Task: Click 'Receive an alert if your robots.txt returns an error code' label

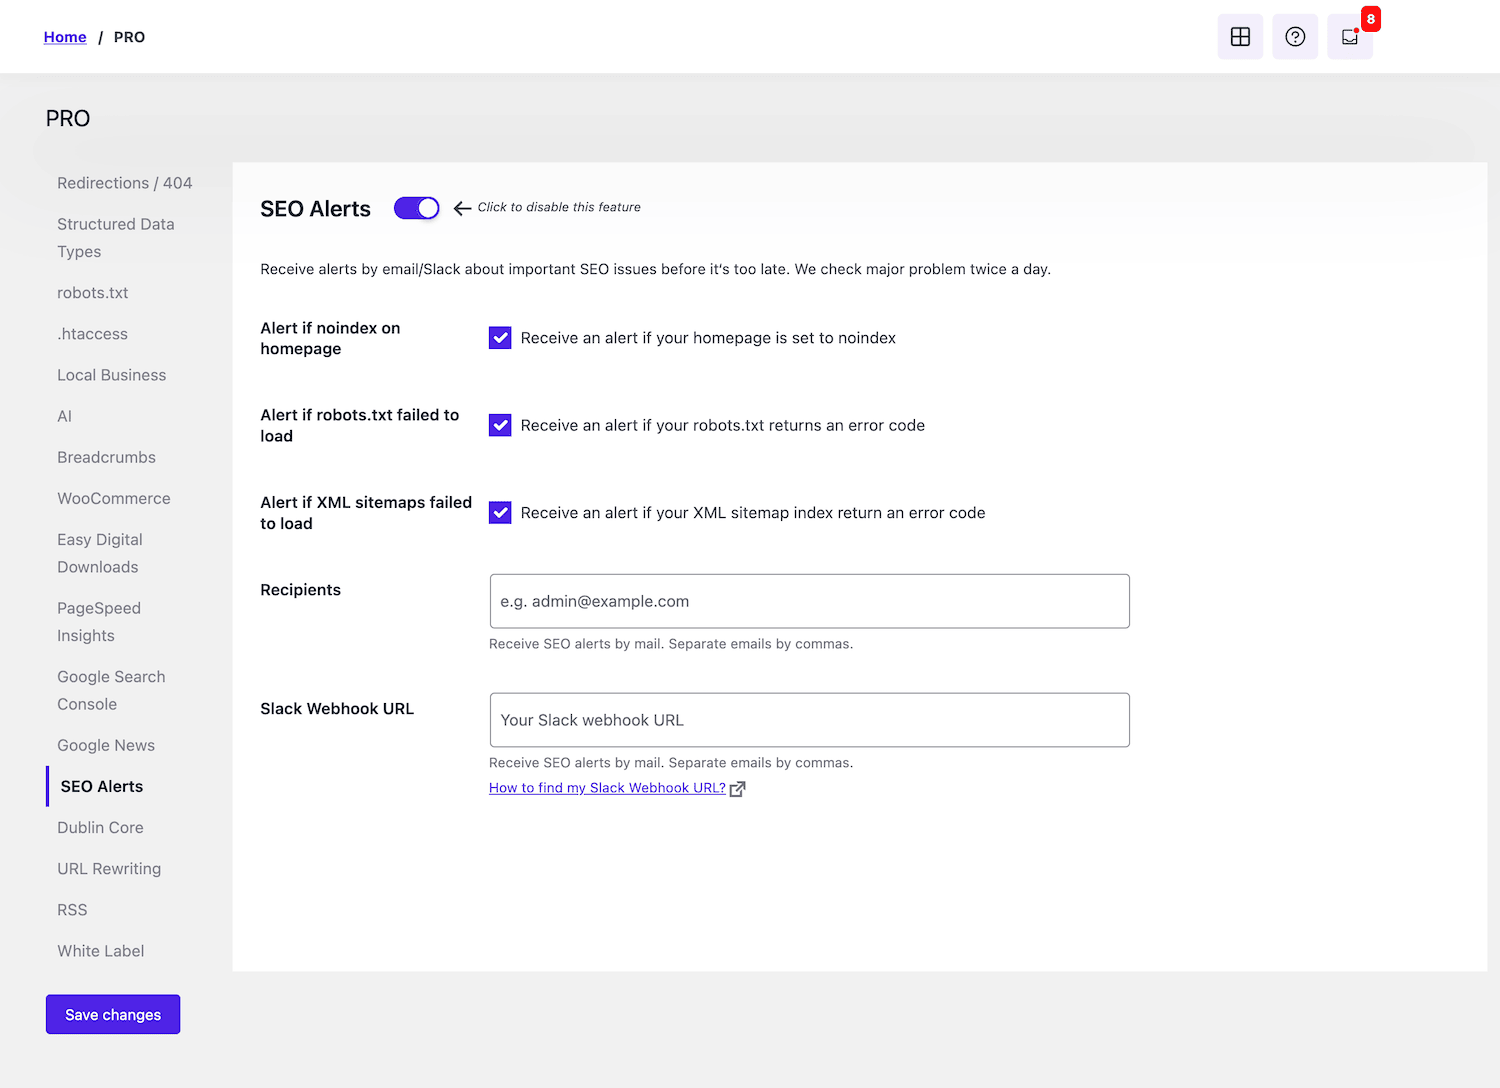Action: [723, 425]
